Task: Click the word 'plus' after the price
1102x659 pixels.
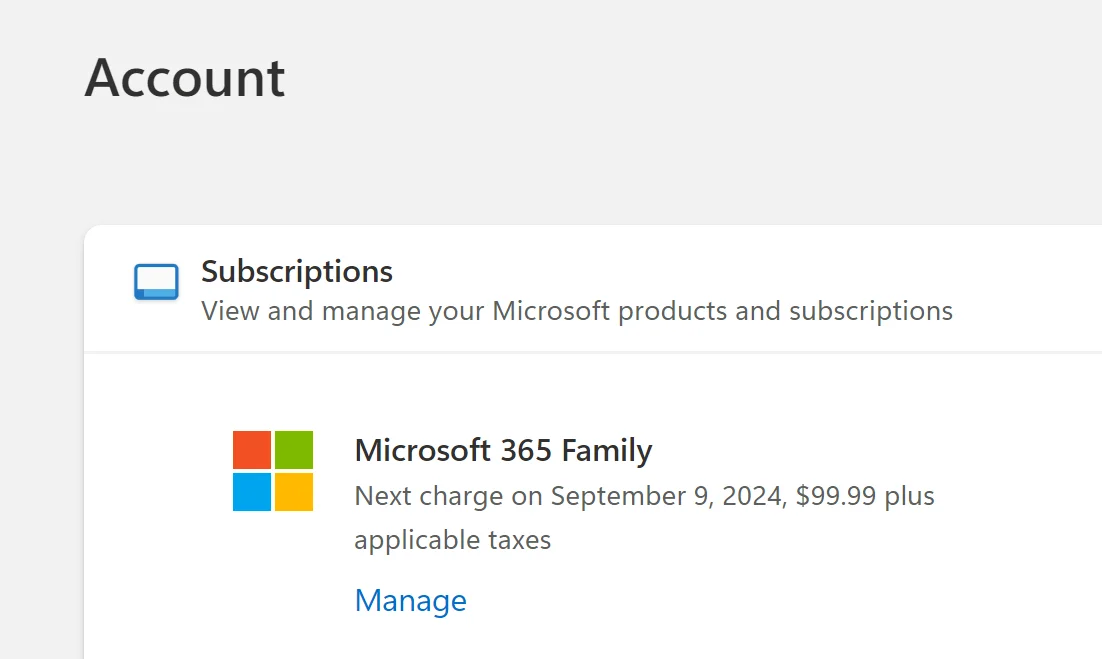Action: [909, 496]
